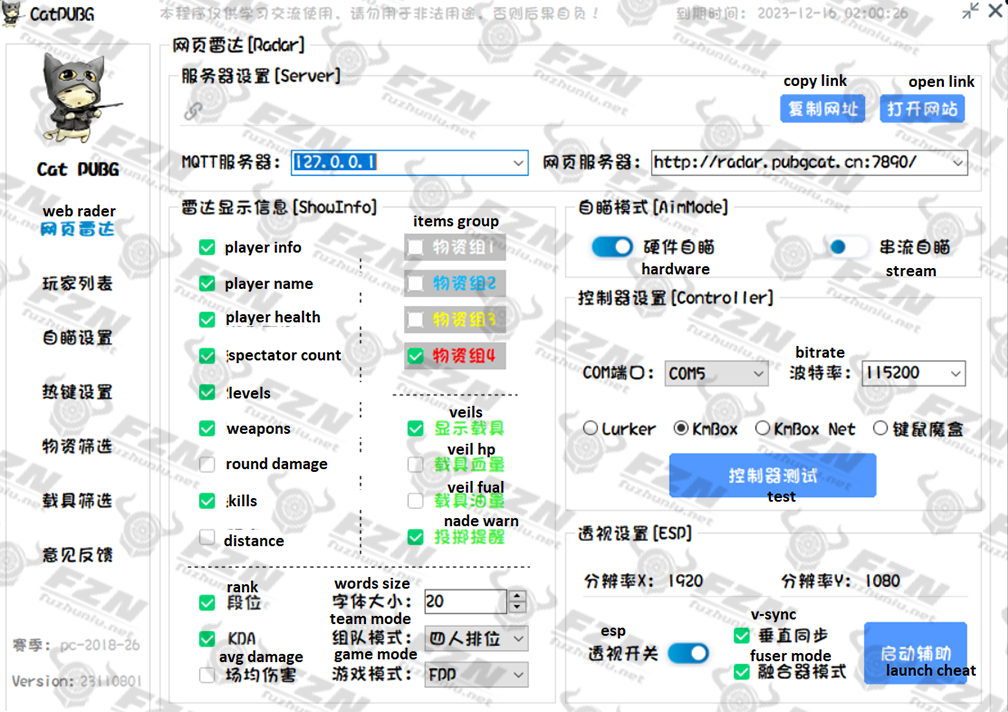
Task: Enable the round damage checkbox
Action: coord(207,464)
